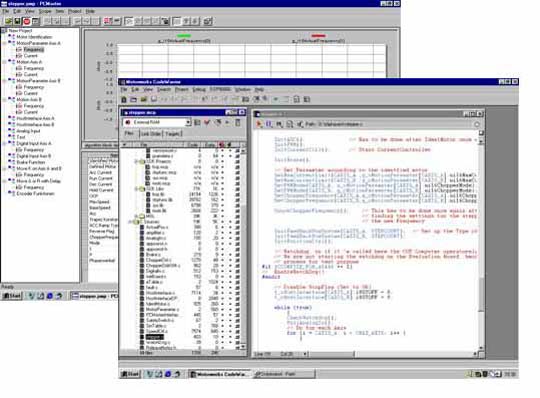The image size is (540, 398).
Task: Collapse Motion Axis B node in PCMaster tree
Action: (x=4, y=100)
